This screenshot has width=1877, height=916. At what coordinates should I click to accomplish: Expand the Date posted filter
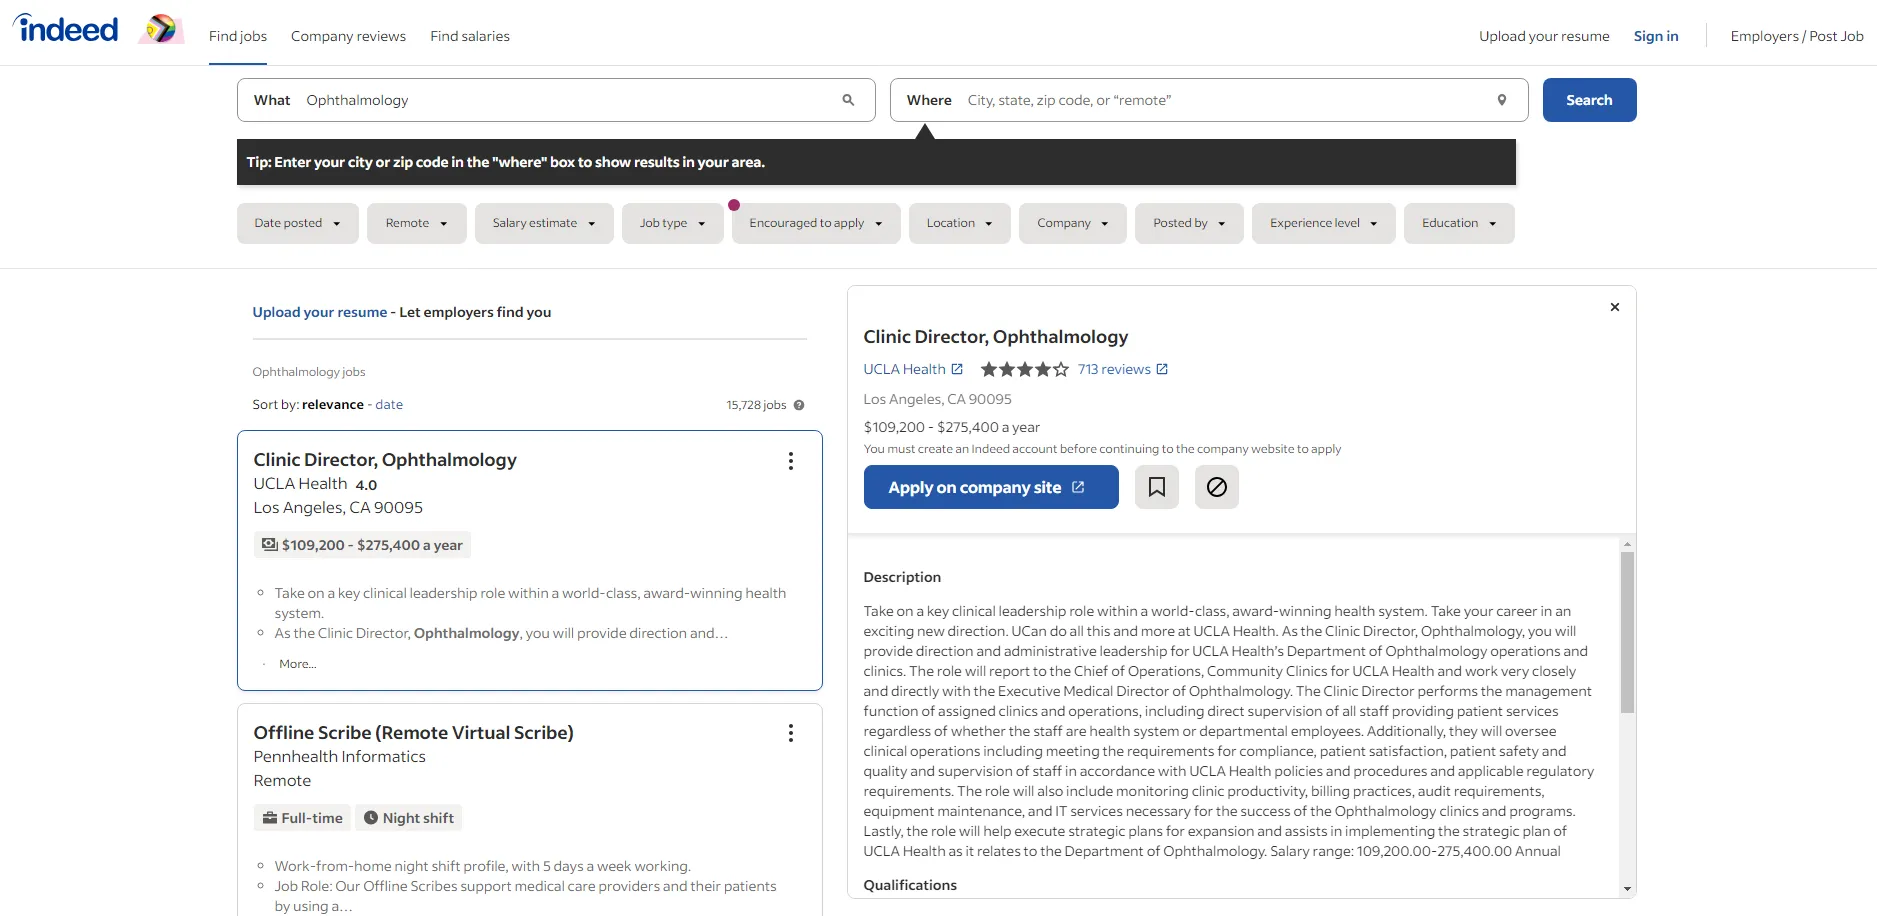pyautogui.click(x=298, y=223)
